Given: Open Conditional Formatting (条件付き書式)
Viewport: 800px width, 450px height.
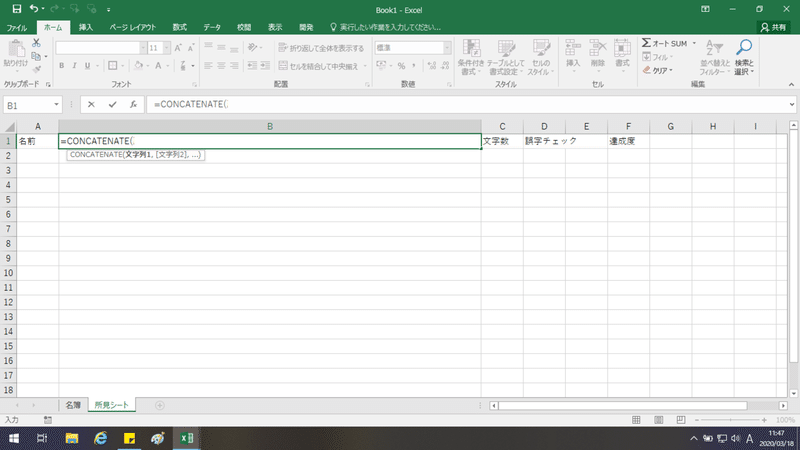Looking at the screenshot, I should point(470,57).
